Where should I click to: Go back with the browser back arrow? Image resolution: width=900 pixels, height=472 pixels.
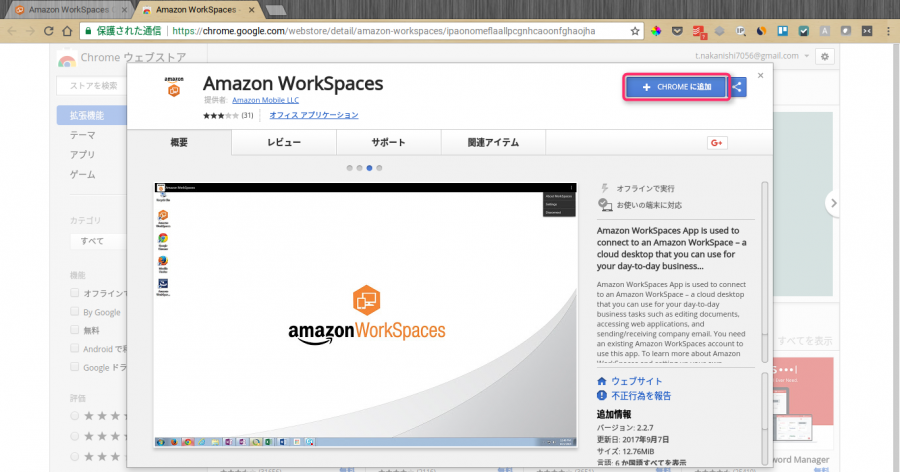tap(12, 31)
